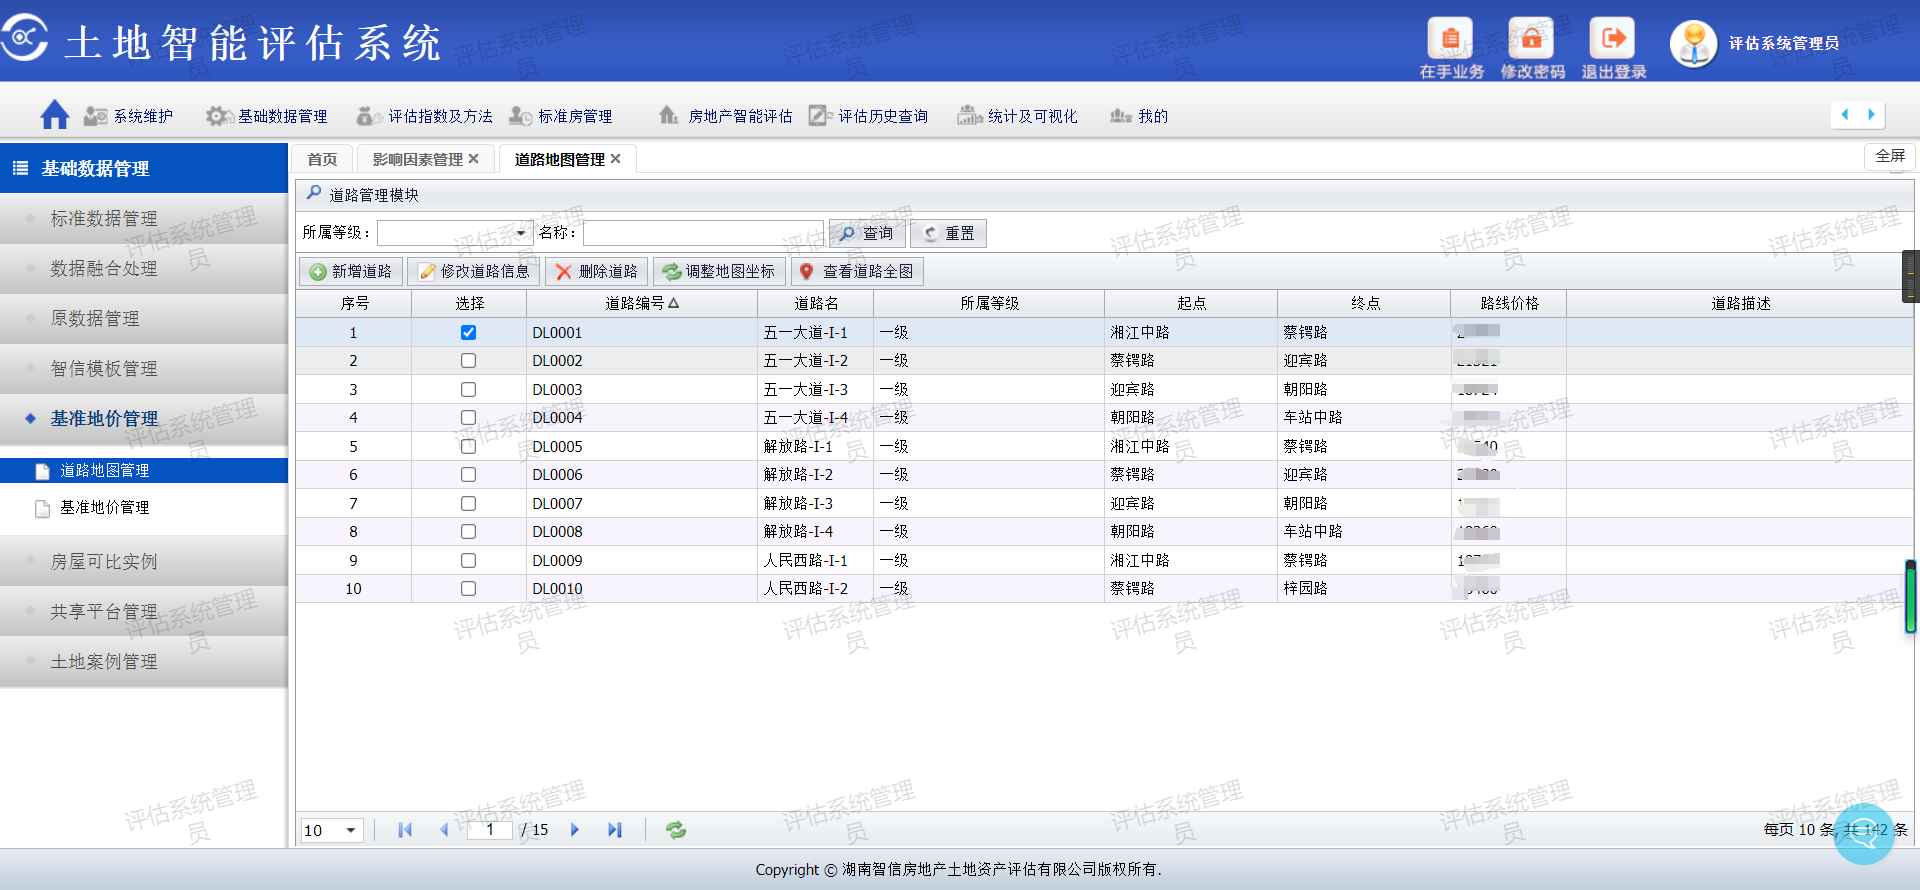
Task: Sort by 道路编号 column header
Action: 642,303
